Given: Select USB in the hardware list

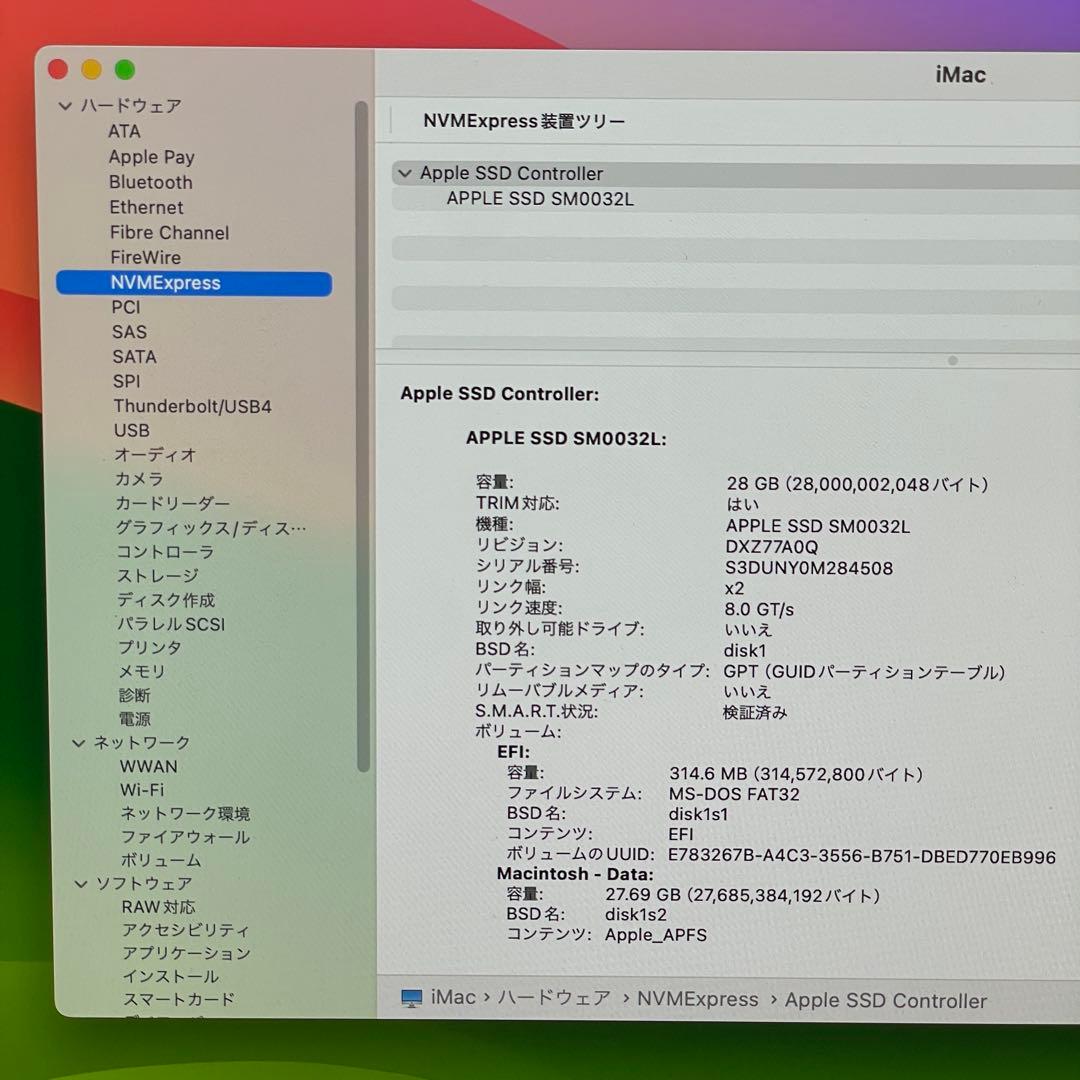Looking at the screenshot, I should coord(131,430).
